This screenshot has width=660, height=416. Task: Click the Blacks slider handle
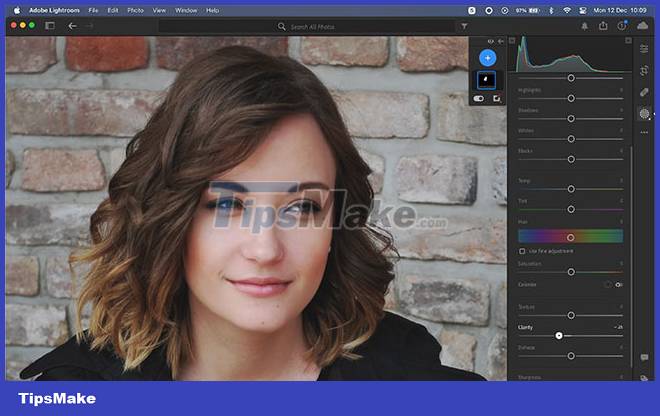571,159
